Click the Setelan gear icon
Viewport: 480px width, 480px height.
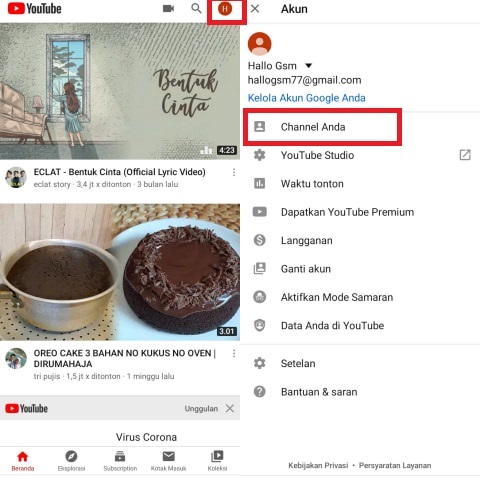pyautogui.click(x=259, y=363)
